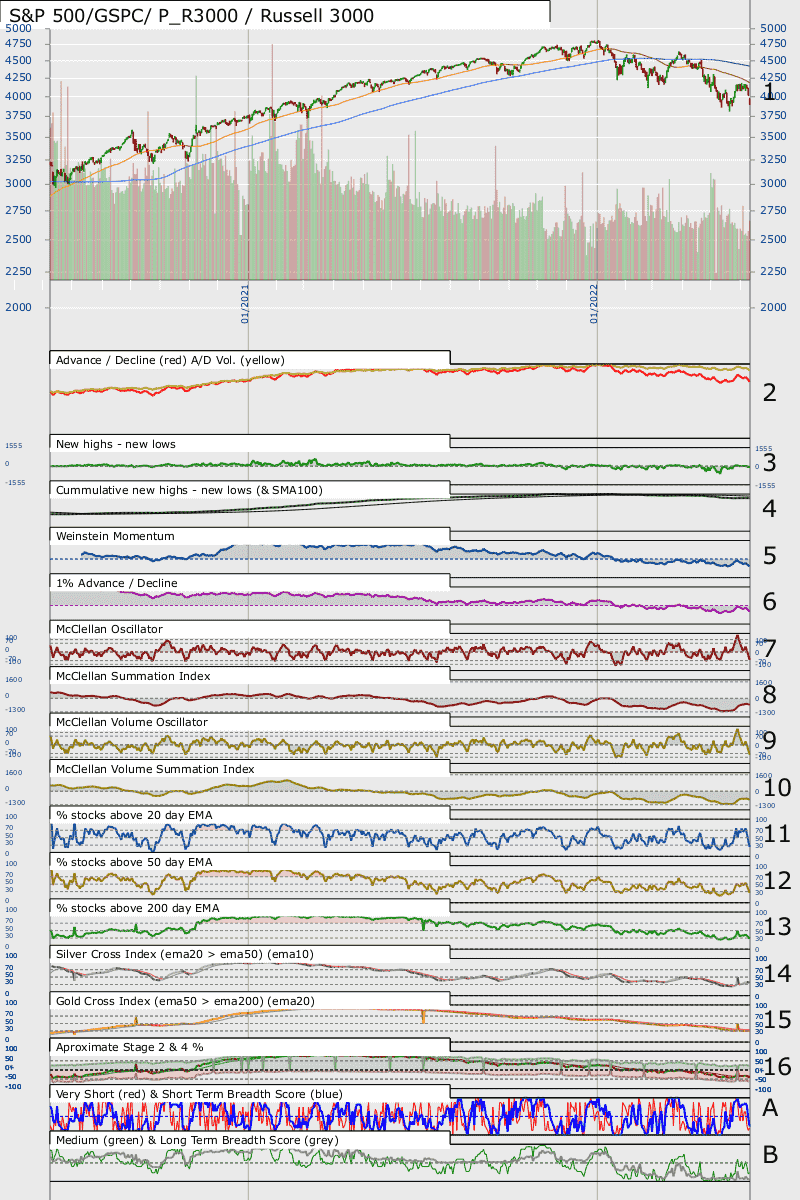Select the '% stocks above 50 day EMA' label
800x1200 pixels.
click(132, 862)
